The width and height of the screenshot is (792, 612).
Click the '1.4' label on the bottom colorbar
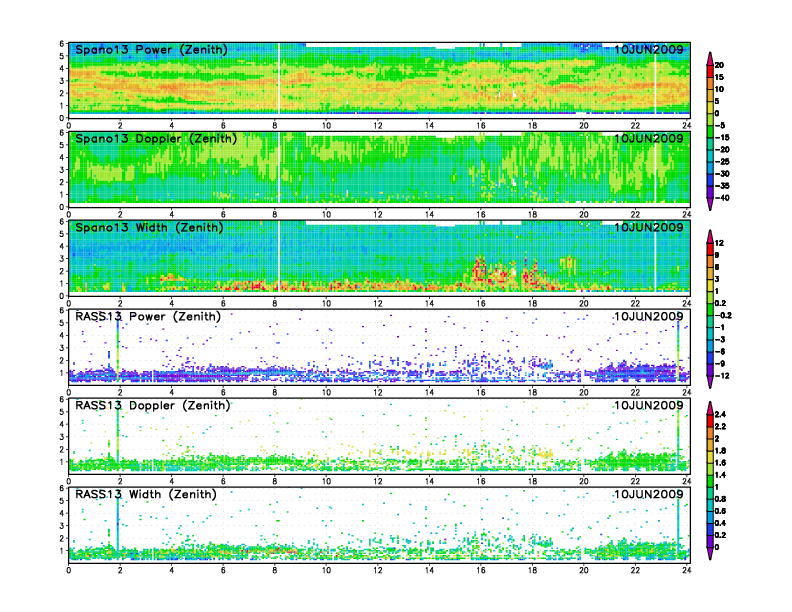pos(720,475)
